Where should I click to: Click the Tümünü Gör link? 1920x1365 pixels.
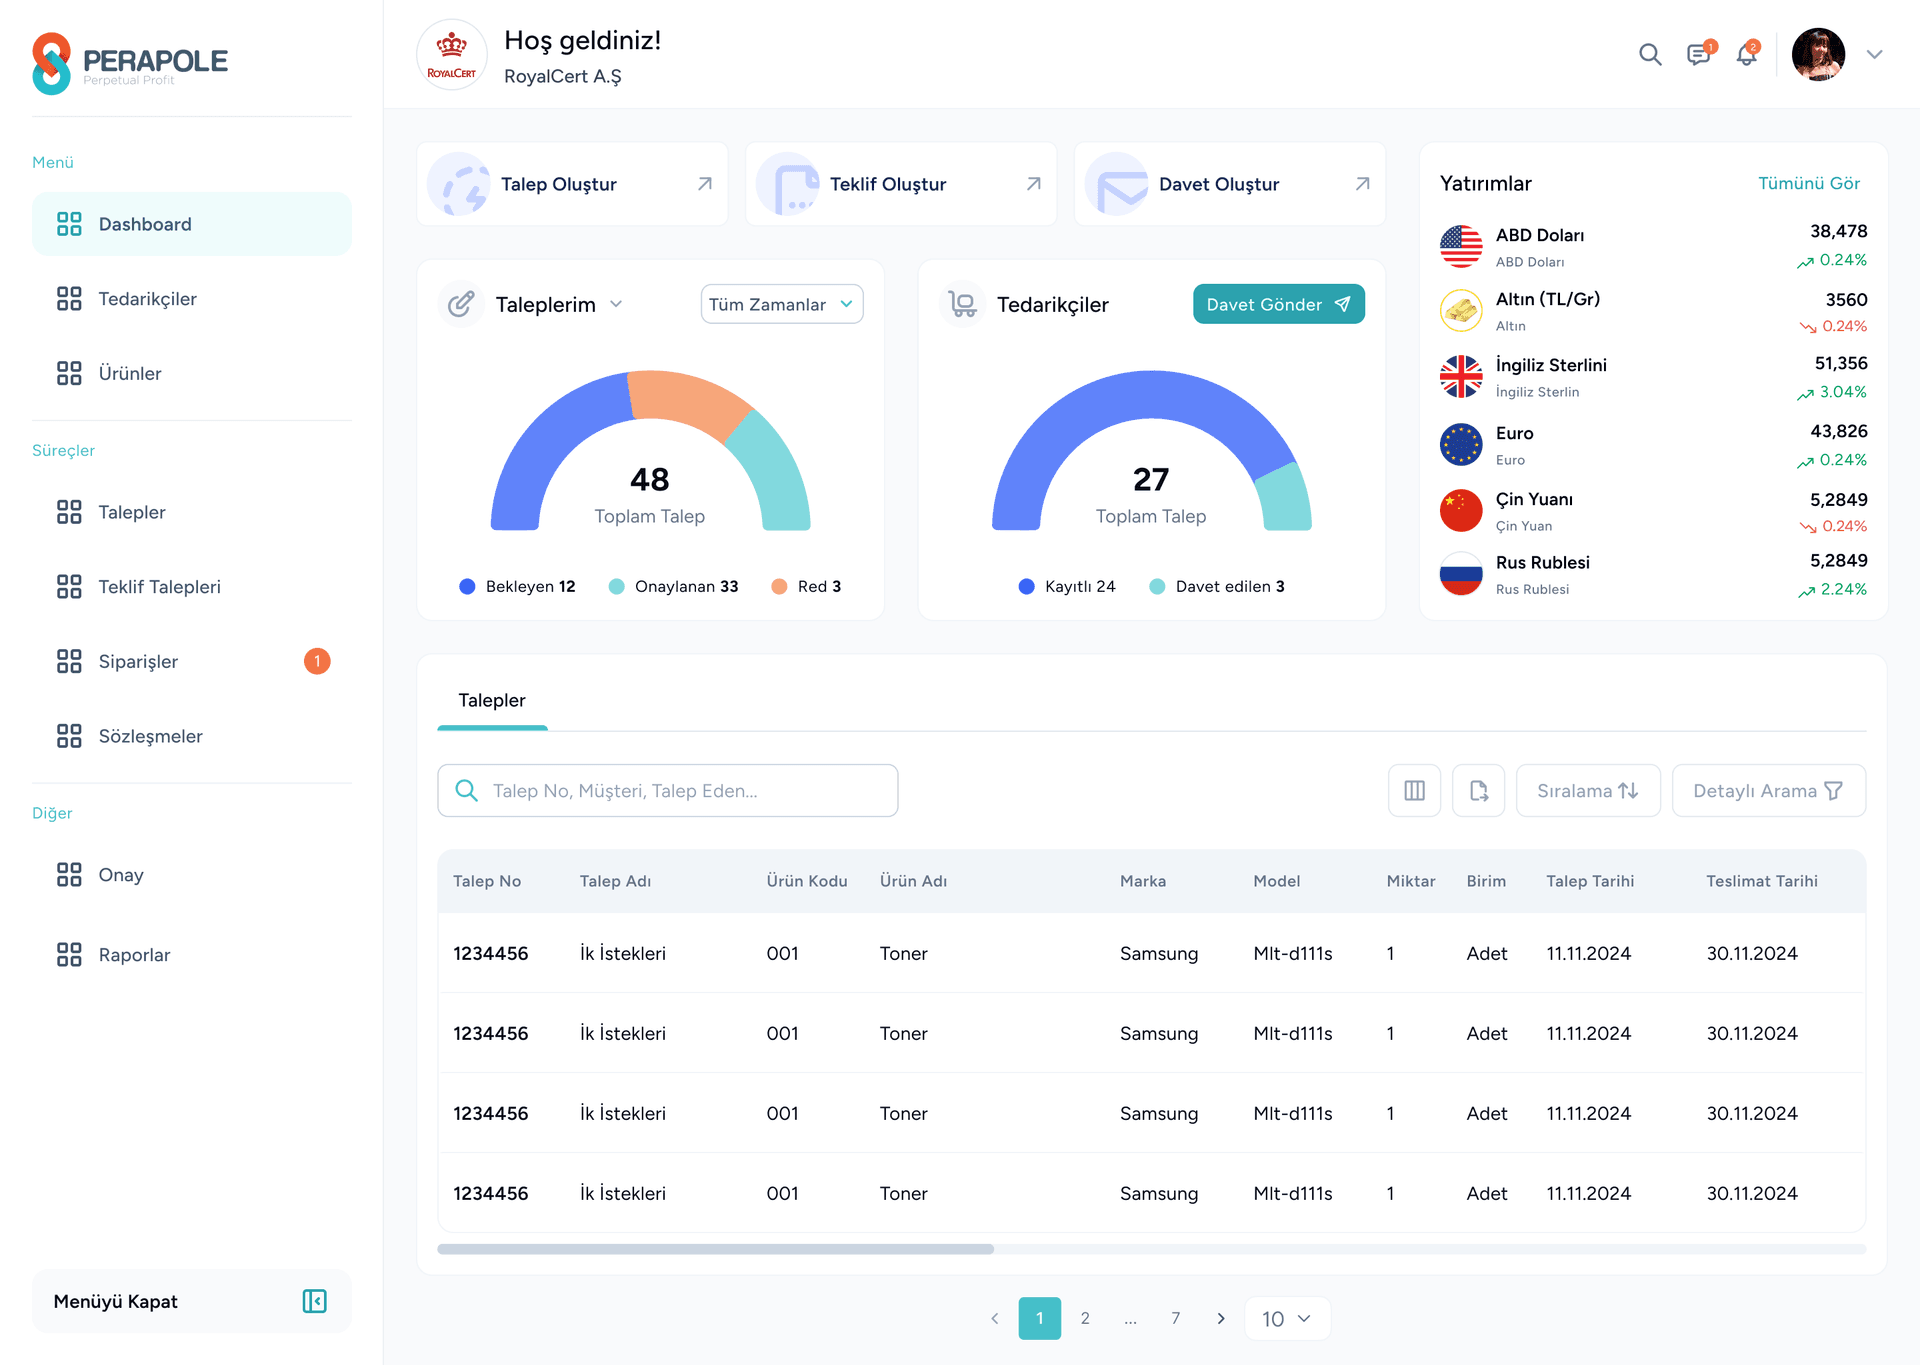tap(1809, 183)
